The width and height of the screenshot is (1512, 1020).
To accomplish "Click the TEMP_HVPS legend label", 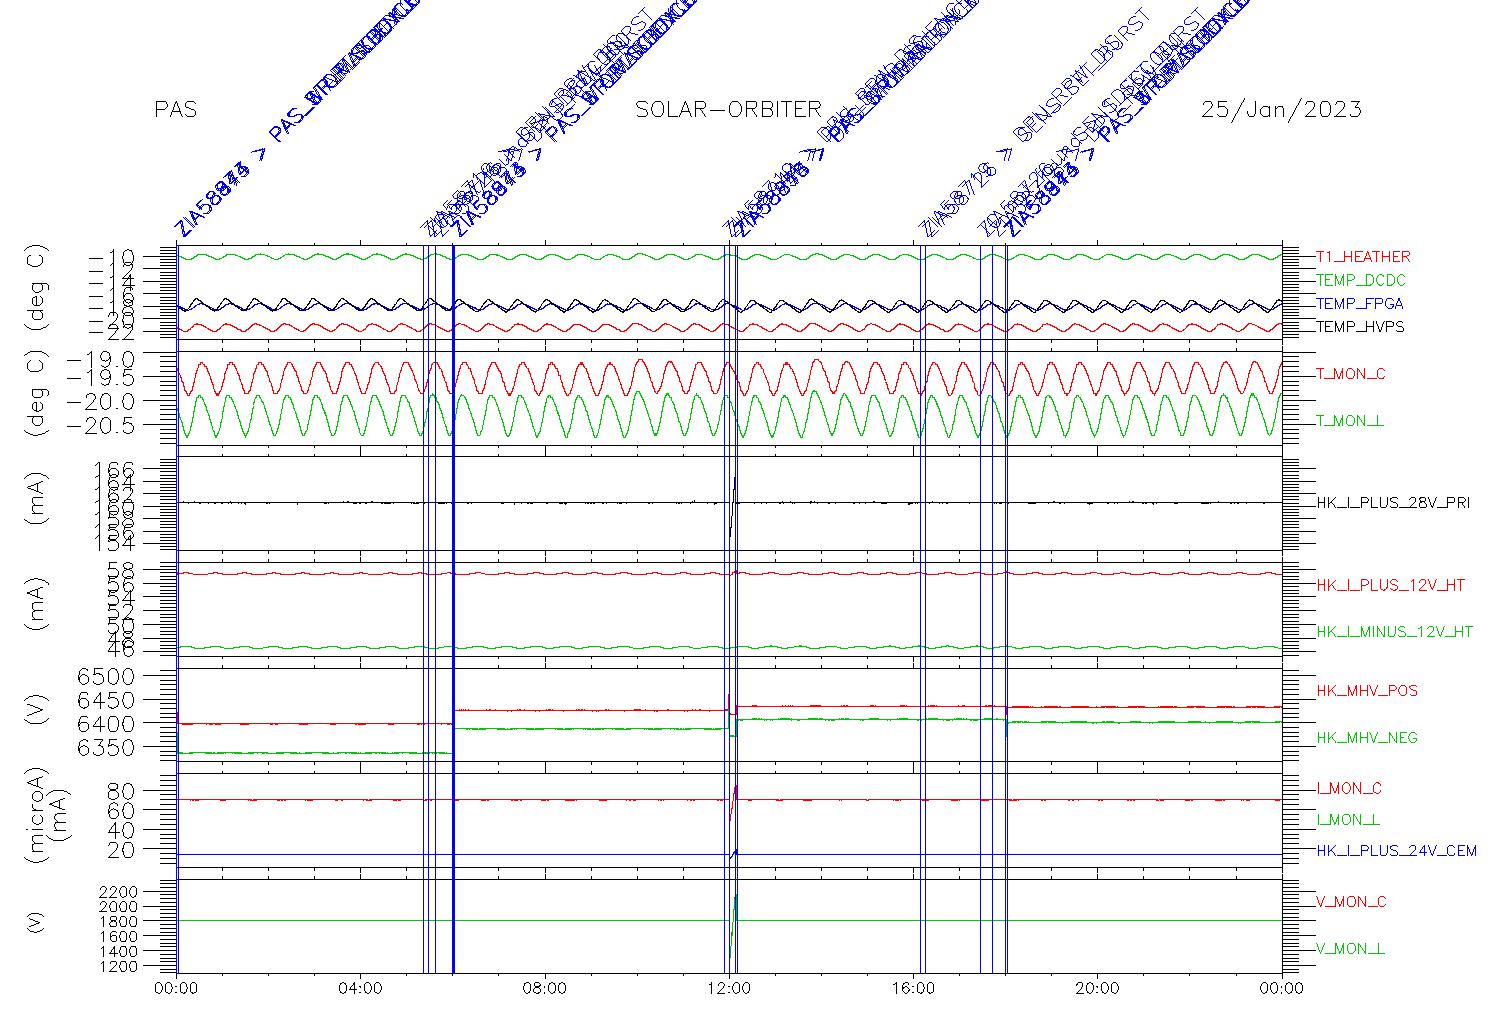I will [1360, 327].
